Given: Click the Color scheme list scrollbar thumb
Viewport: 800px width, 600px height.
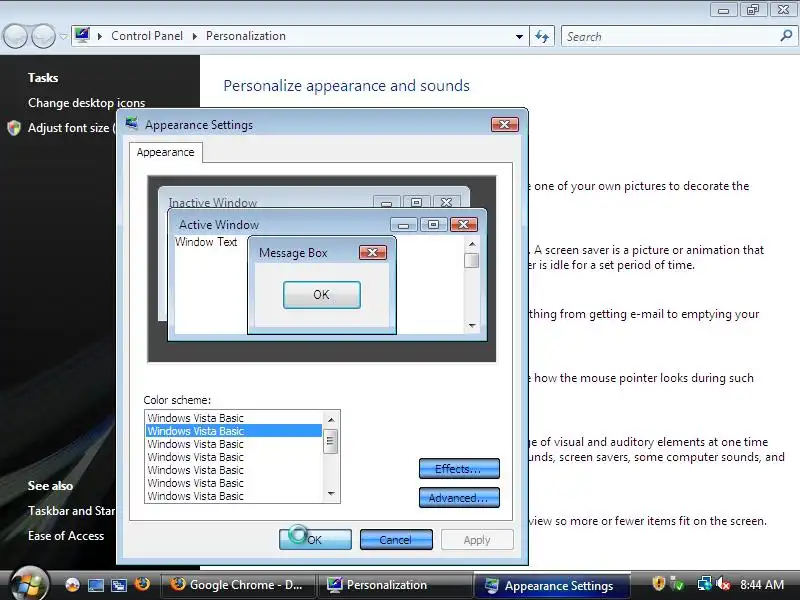Looking at the screenshot, I should (x=331, y=441).
